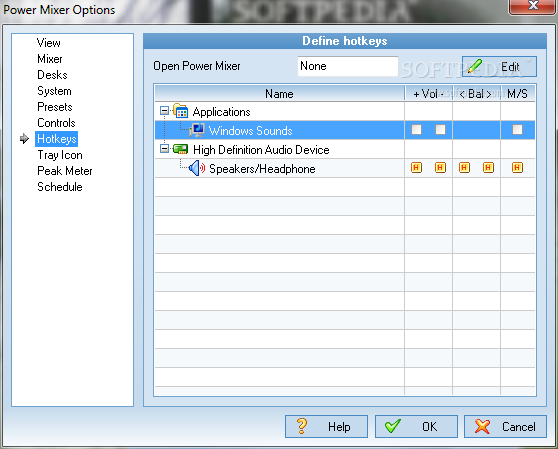Viewport: 558px width, 449px height.
Task: Select Hotkeys in the options list
Action: pyautogui.click(x=57, y=139)
